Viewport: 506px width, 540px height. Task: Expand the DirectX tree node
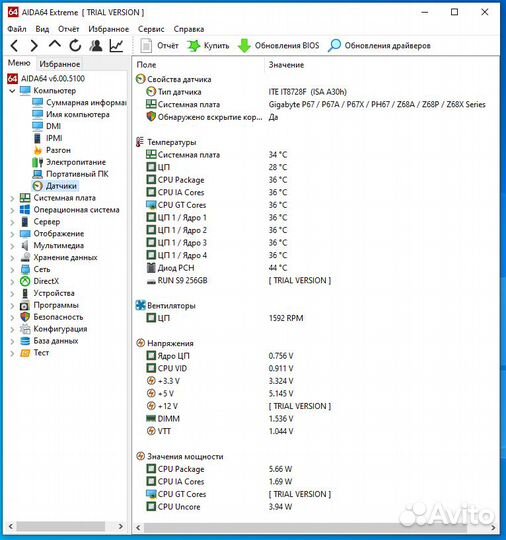(x=12, y=282)
